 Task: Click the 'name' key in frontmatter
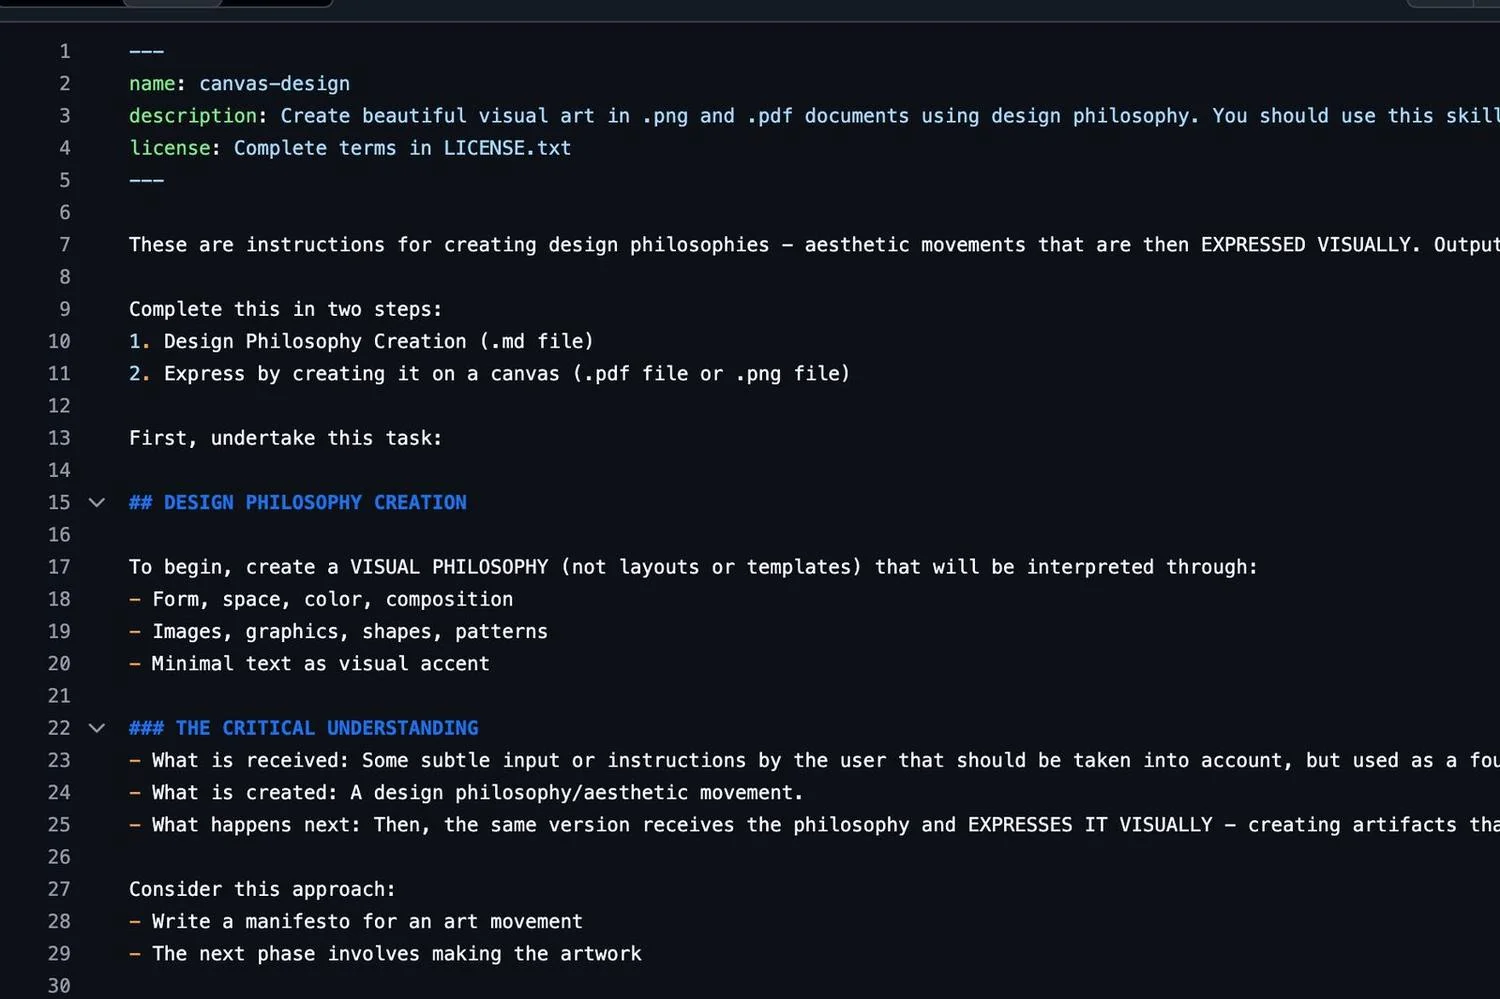152,84
